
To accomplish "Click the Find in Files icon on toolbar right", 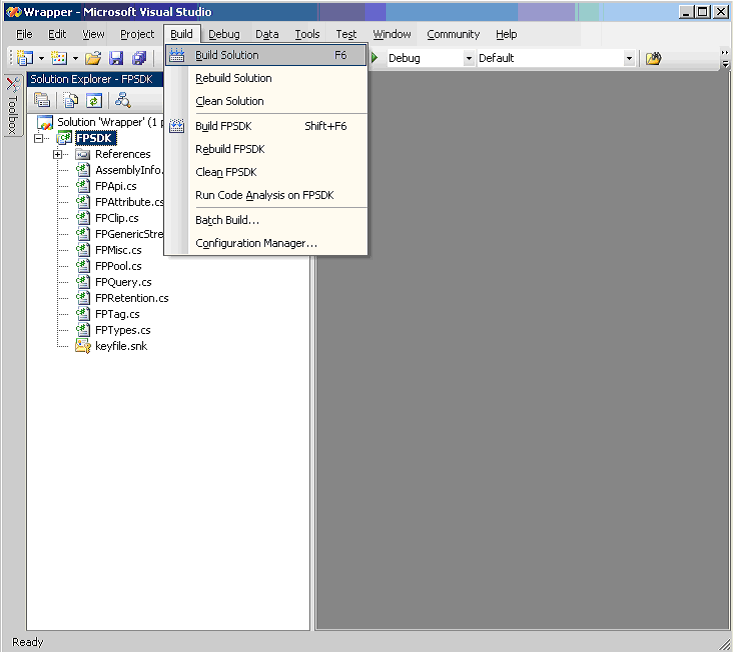I will pyautogui.click(x=654, y=58).
